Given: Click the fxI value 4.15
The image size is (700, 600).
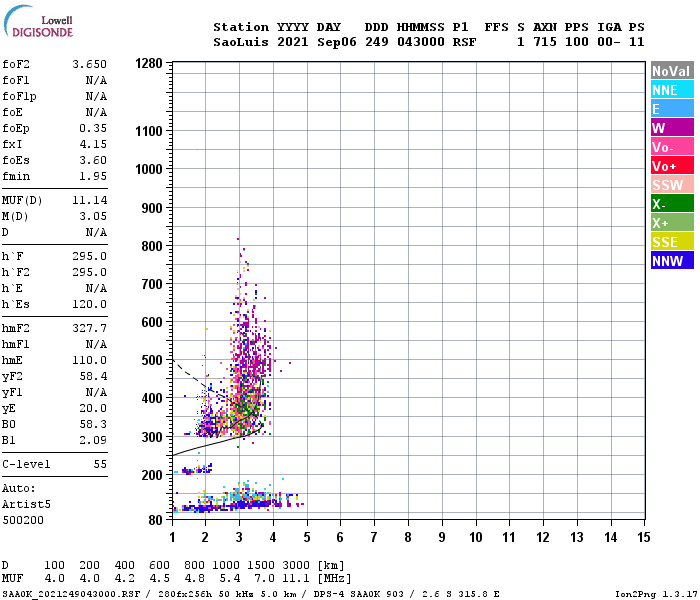Looking at the screenshot, I should (x=93, y=144).
